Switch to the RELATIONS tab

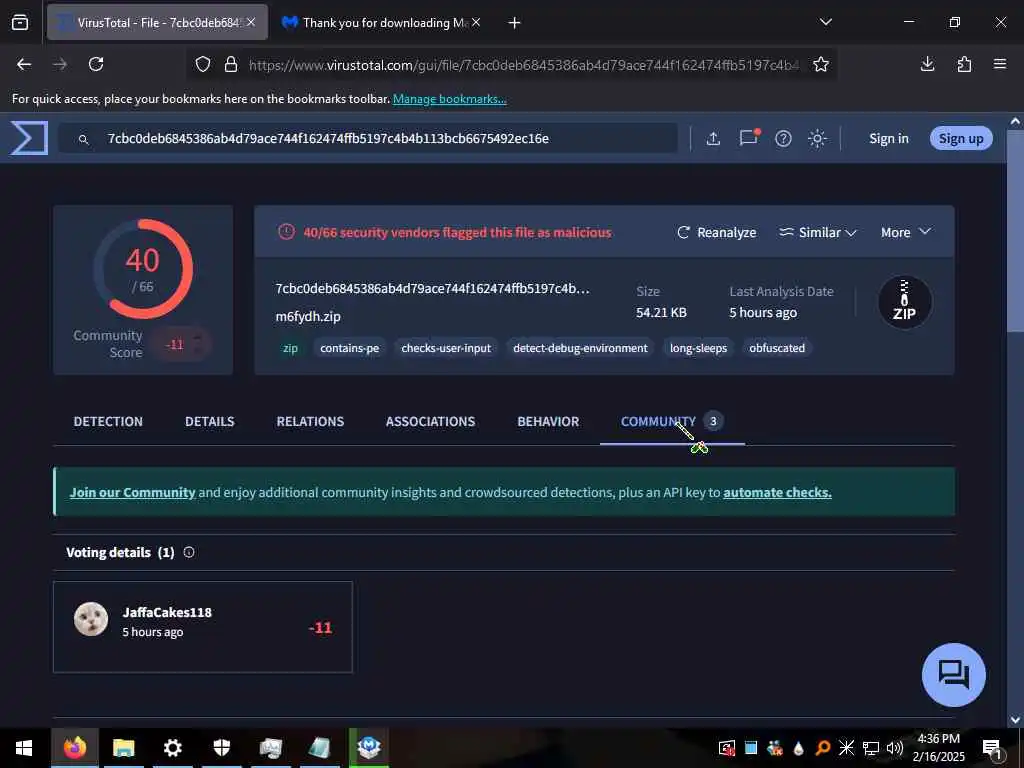(310, 422)
